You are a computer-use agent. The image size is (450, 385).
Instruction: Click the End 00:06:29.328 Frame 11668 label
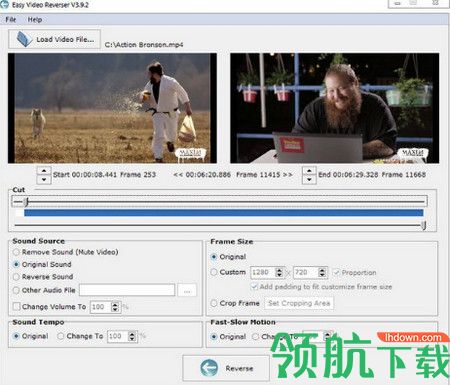click(x=372, y=174)
